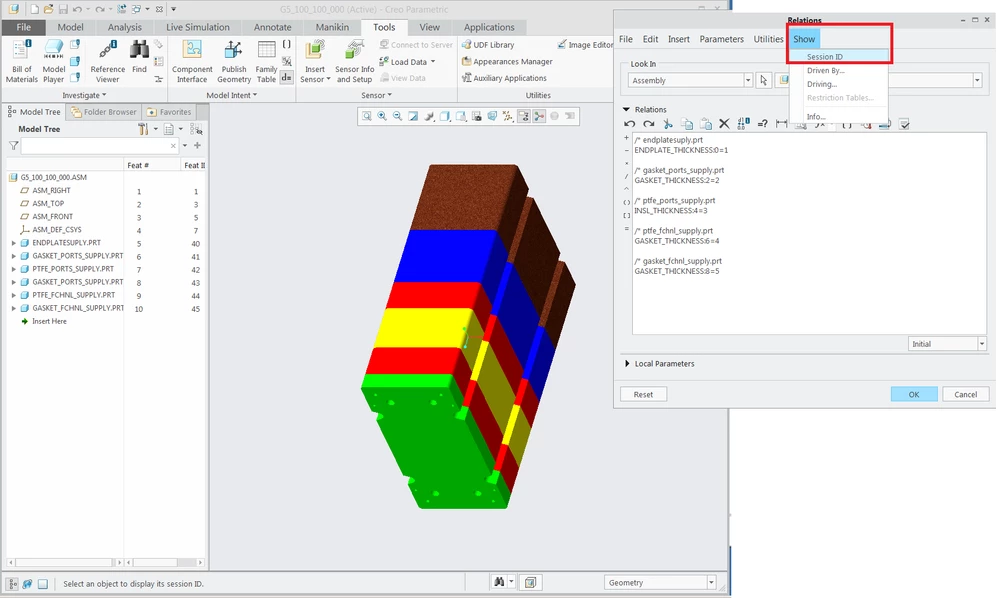
Task: Click select-arrow button beside Look In
Action: pos(763,80)
